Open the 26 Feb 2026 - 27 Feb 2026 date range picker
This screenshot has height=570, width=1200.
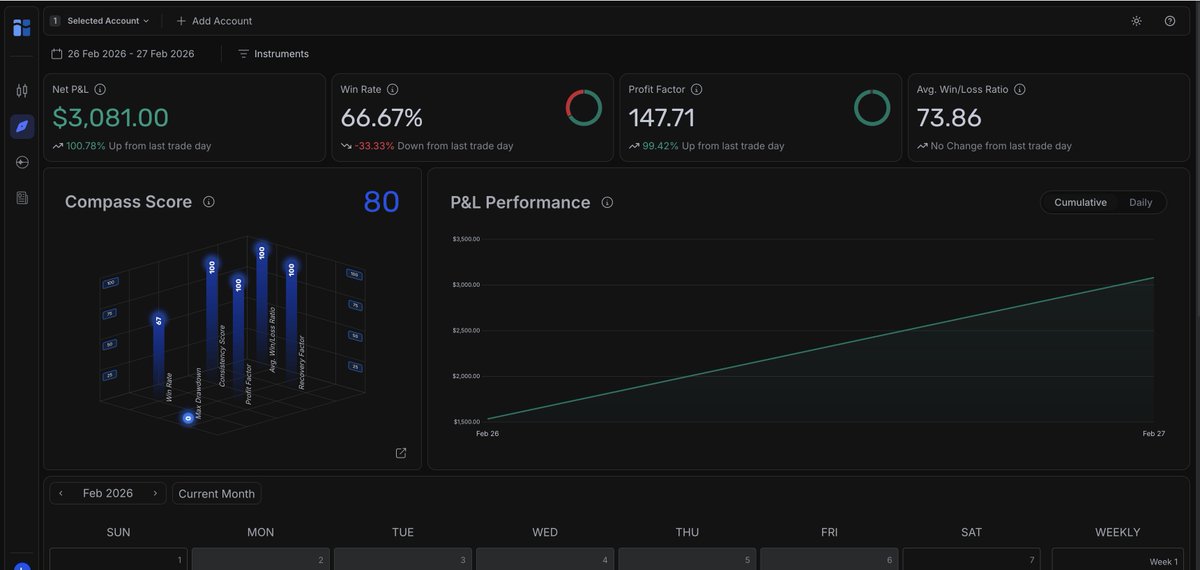point(123,54)
